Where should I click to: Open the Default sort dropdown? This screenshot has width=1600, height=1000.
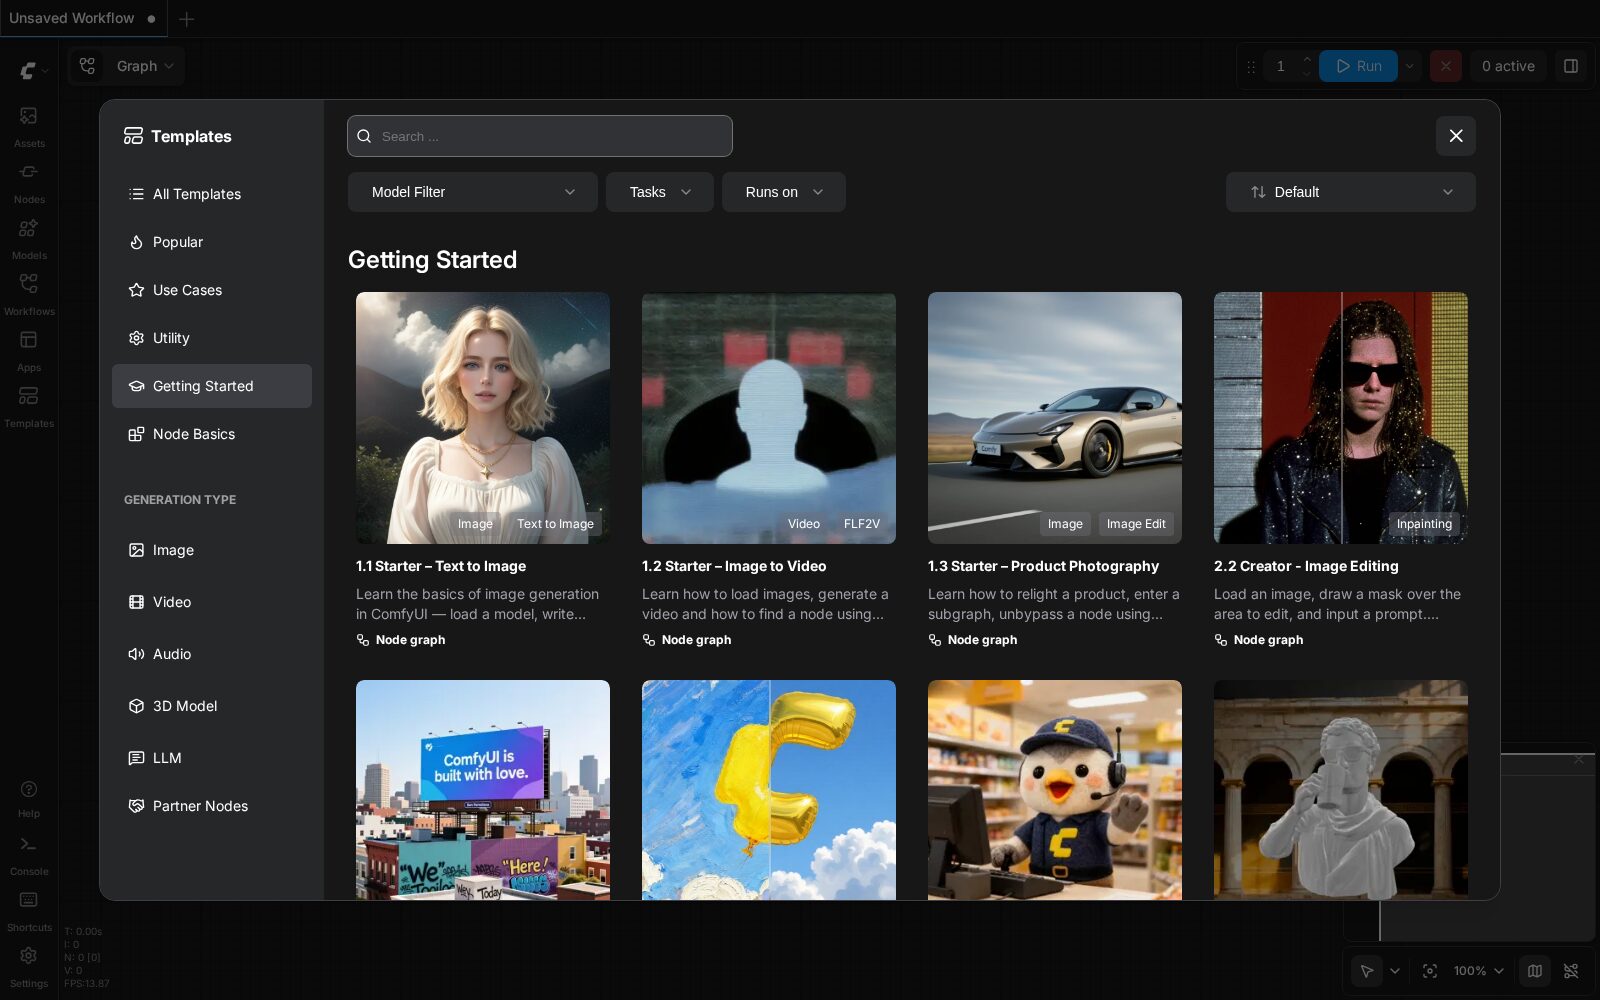click(x=1351, y=192)
